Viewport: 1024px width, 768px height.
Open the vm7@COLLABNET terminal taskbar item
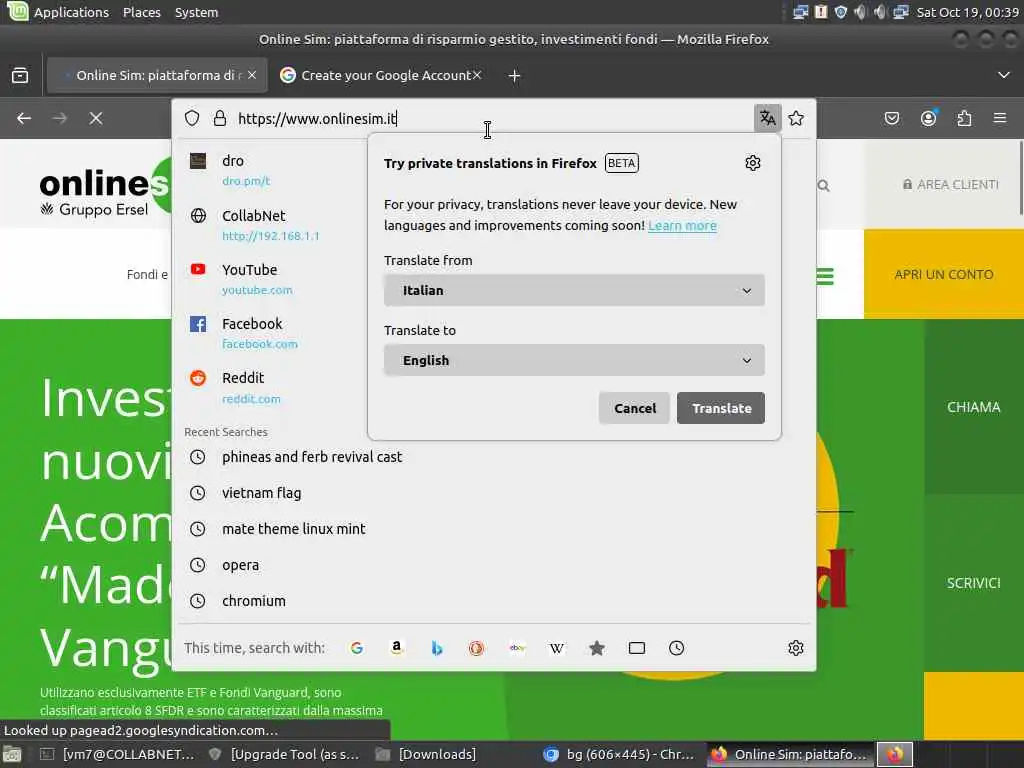point(118,754)
